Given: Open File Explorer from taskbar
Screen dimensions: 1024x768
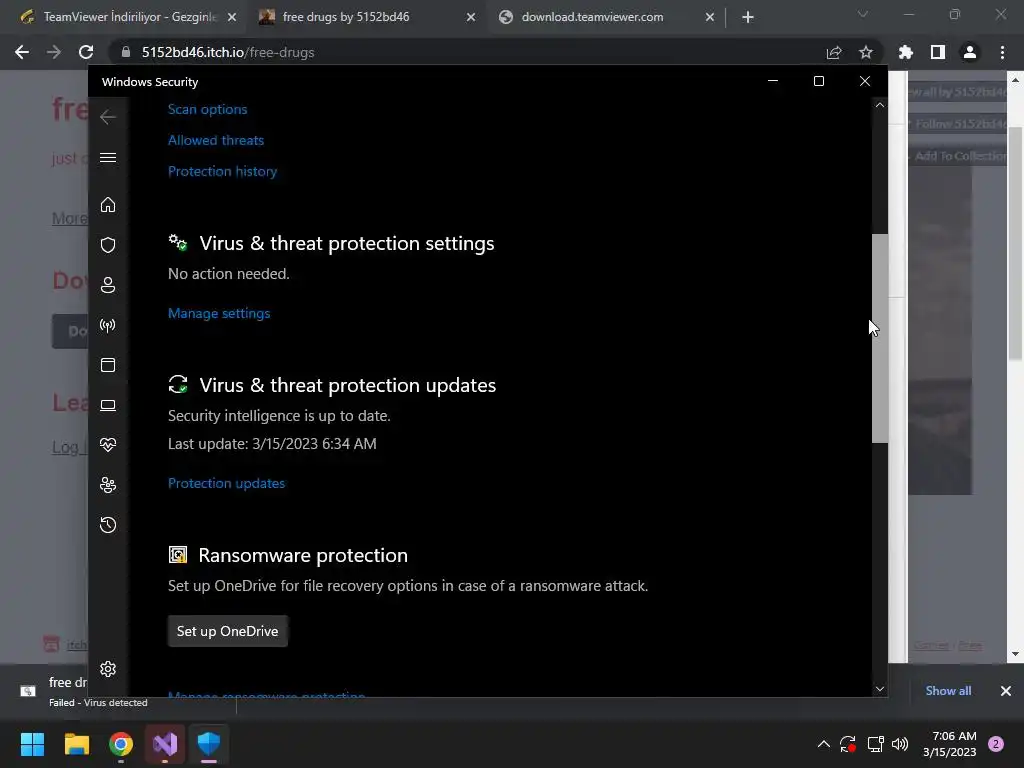Looking at the screenshot, I should (76, 744).
